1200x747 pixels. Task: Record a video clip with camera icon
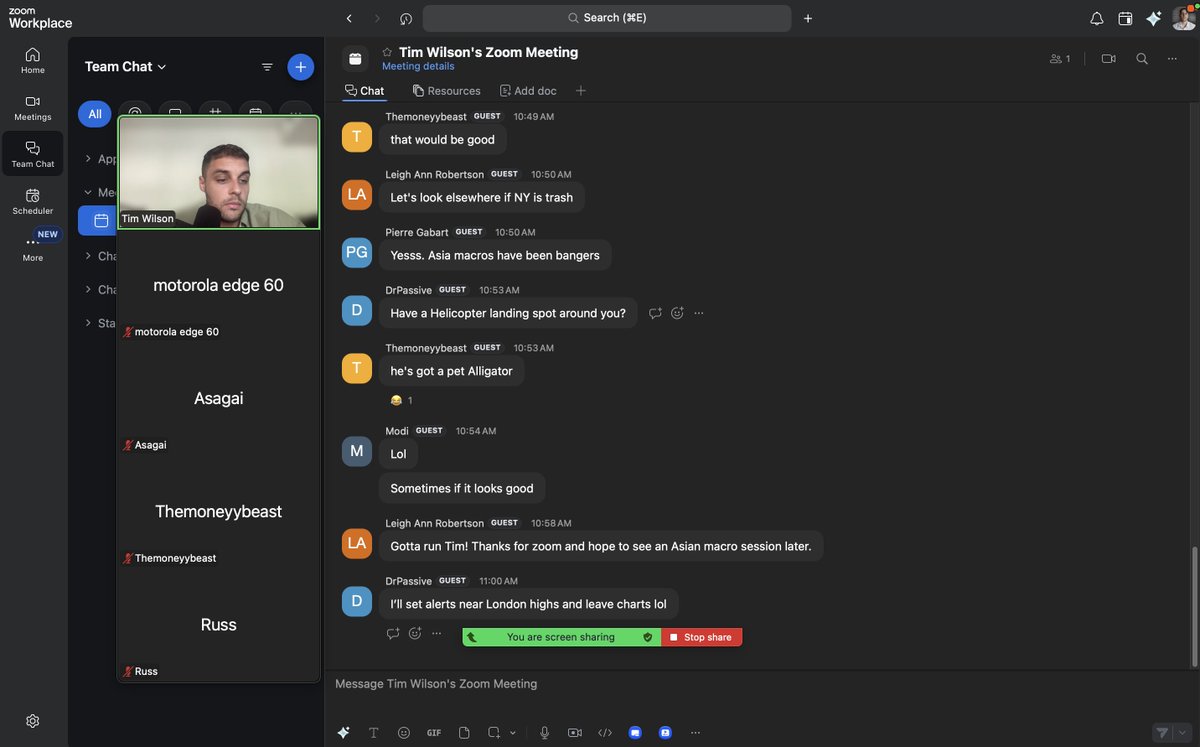click(573, 731)
